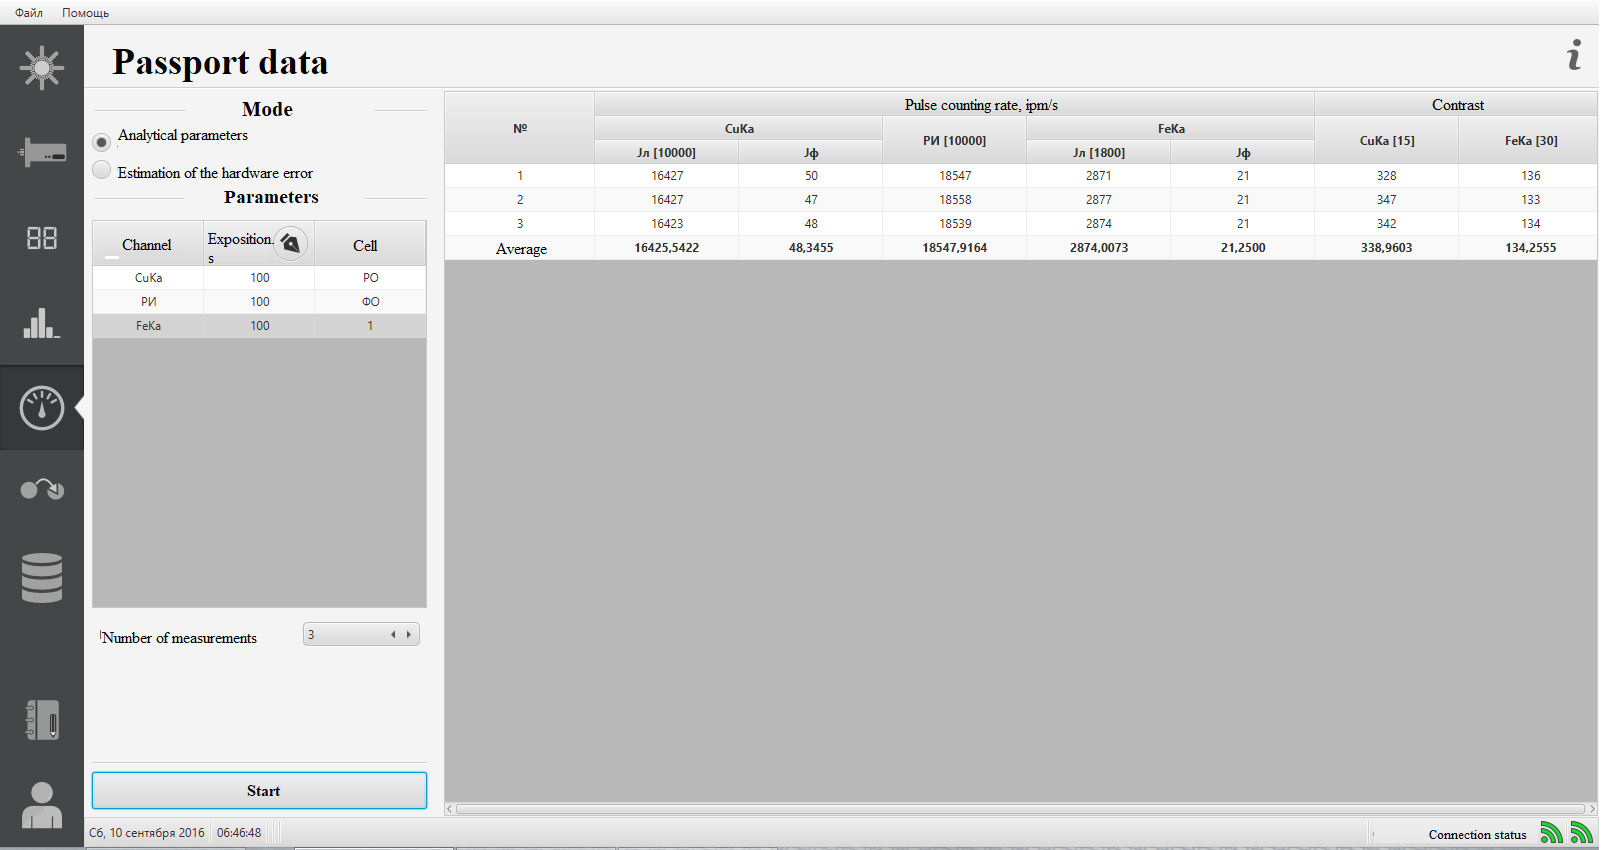Click the exposition edit pen icon

(290, 243)
